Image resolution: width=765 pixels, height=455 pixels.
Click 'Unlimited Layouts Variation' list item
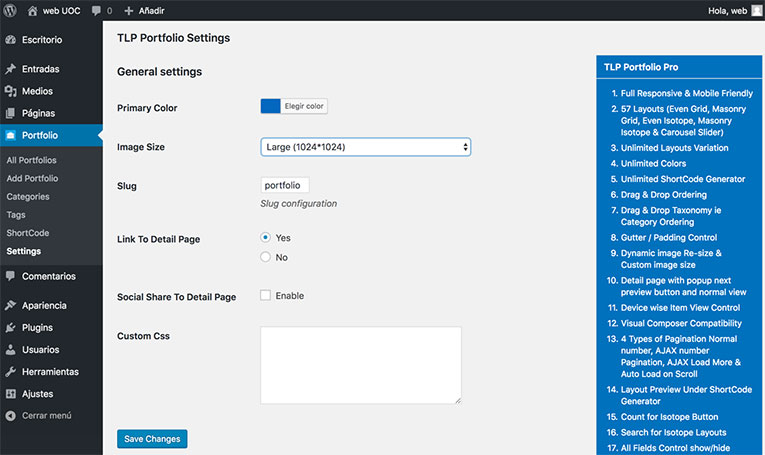674,148
